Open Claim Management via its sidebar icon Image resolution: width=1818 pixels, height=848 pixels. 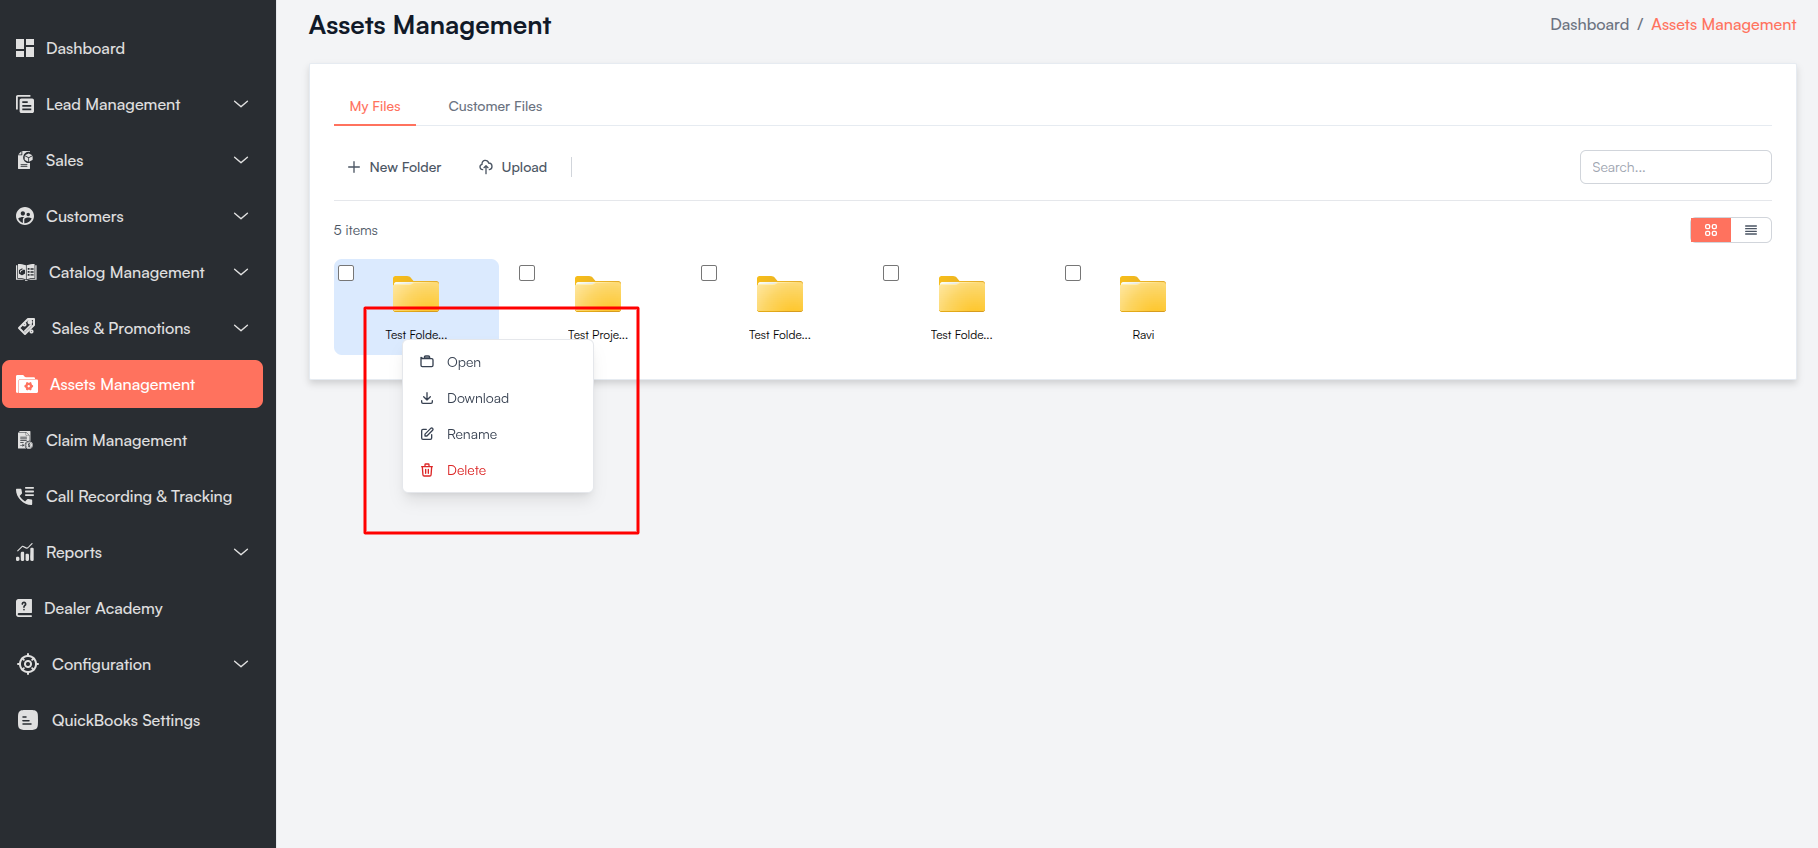[25, 441]
